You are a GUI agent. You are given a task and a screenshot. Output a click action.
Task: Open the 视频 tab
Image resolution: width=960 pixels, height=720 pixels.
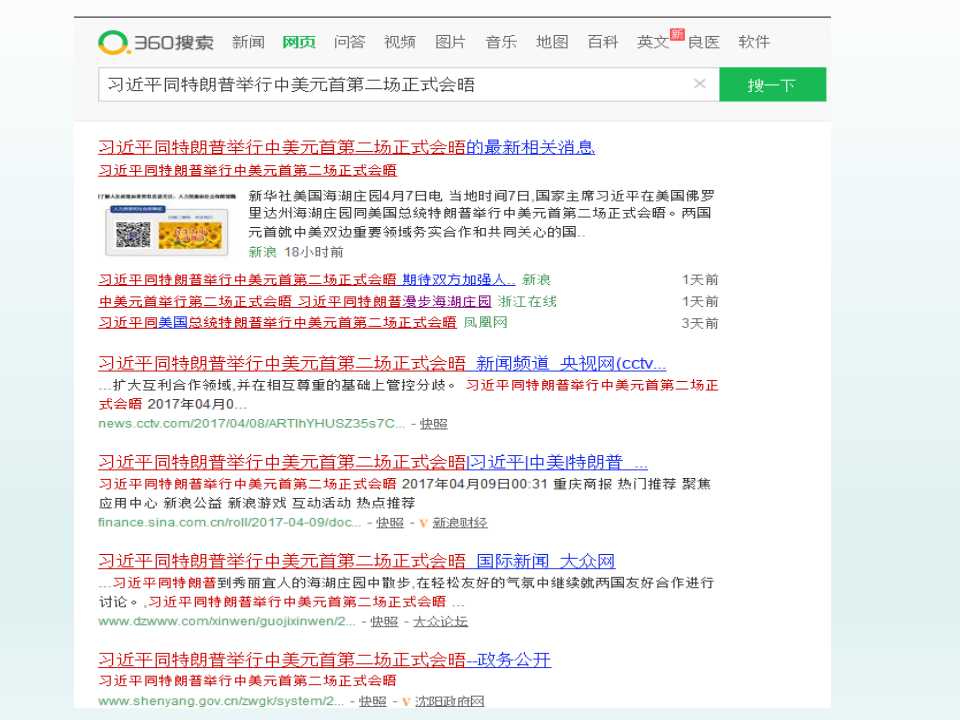pyautogui.click(x=400, y=42)
